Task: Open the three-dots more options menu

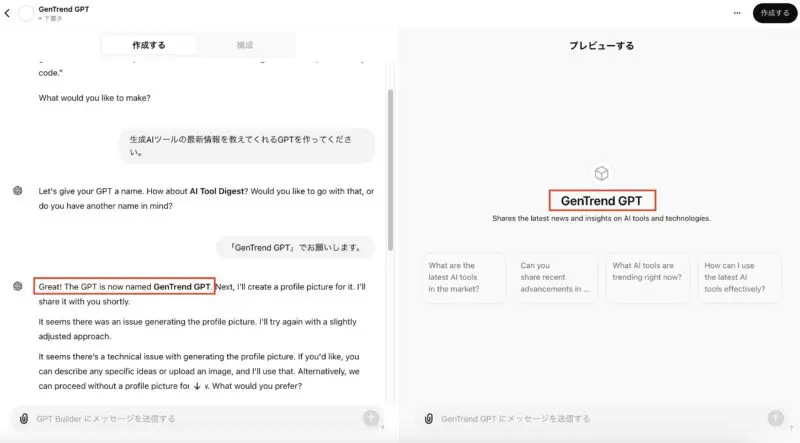Action: [x=737, y=13]
